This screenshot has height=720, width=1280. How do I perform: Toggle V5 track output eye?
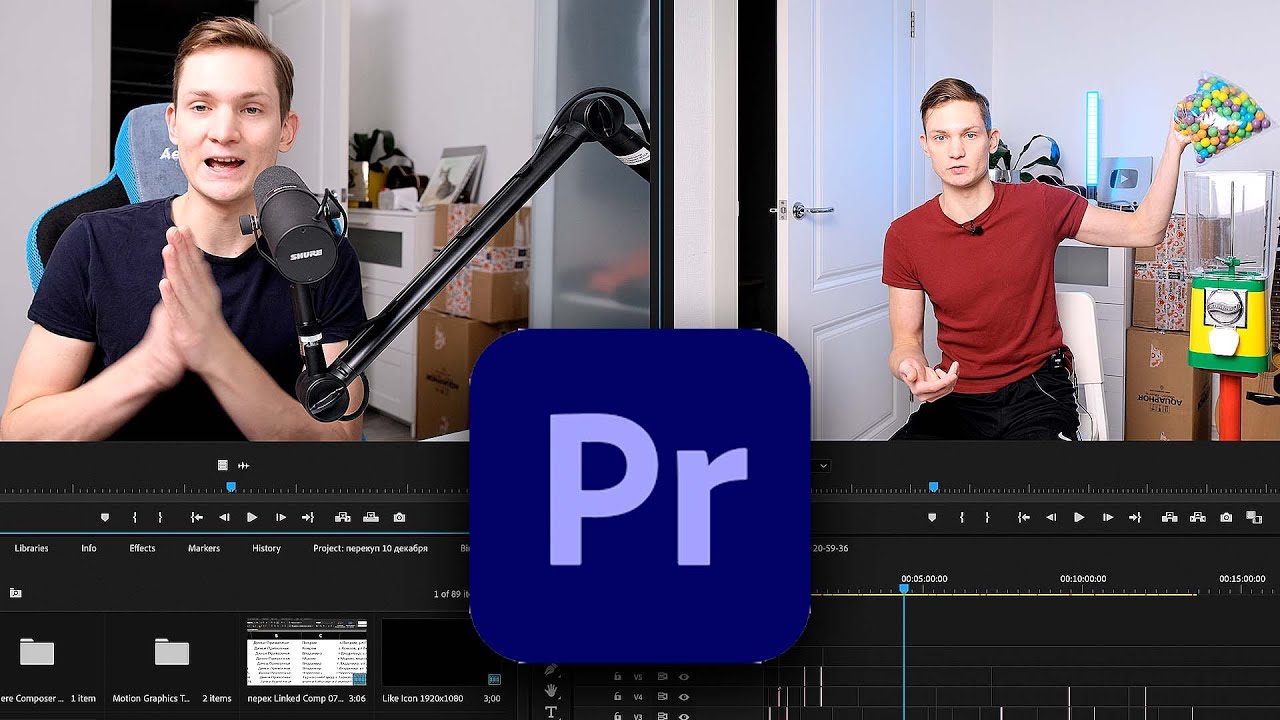(684, 676)
